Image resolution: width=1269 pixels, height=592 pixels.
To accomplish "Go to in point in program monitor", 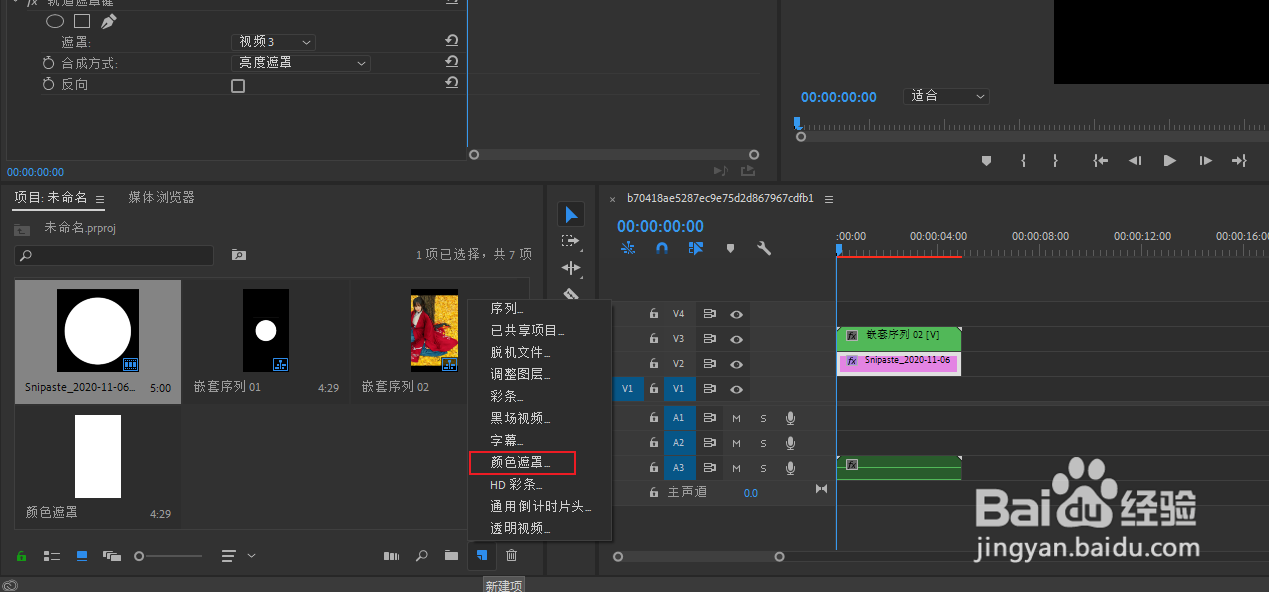I will point(1101,160).
